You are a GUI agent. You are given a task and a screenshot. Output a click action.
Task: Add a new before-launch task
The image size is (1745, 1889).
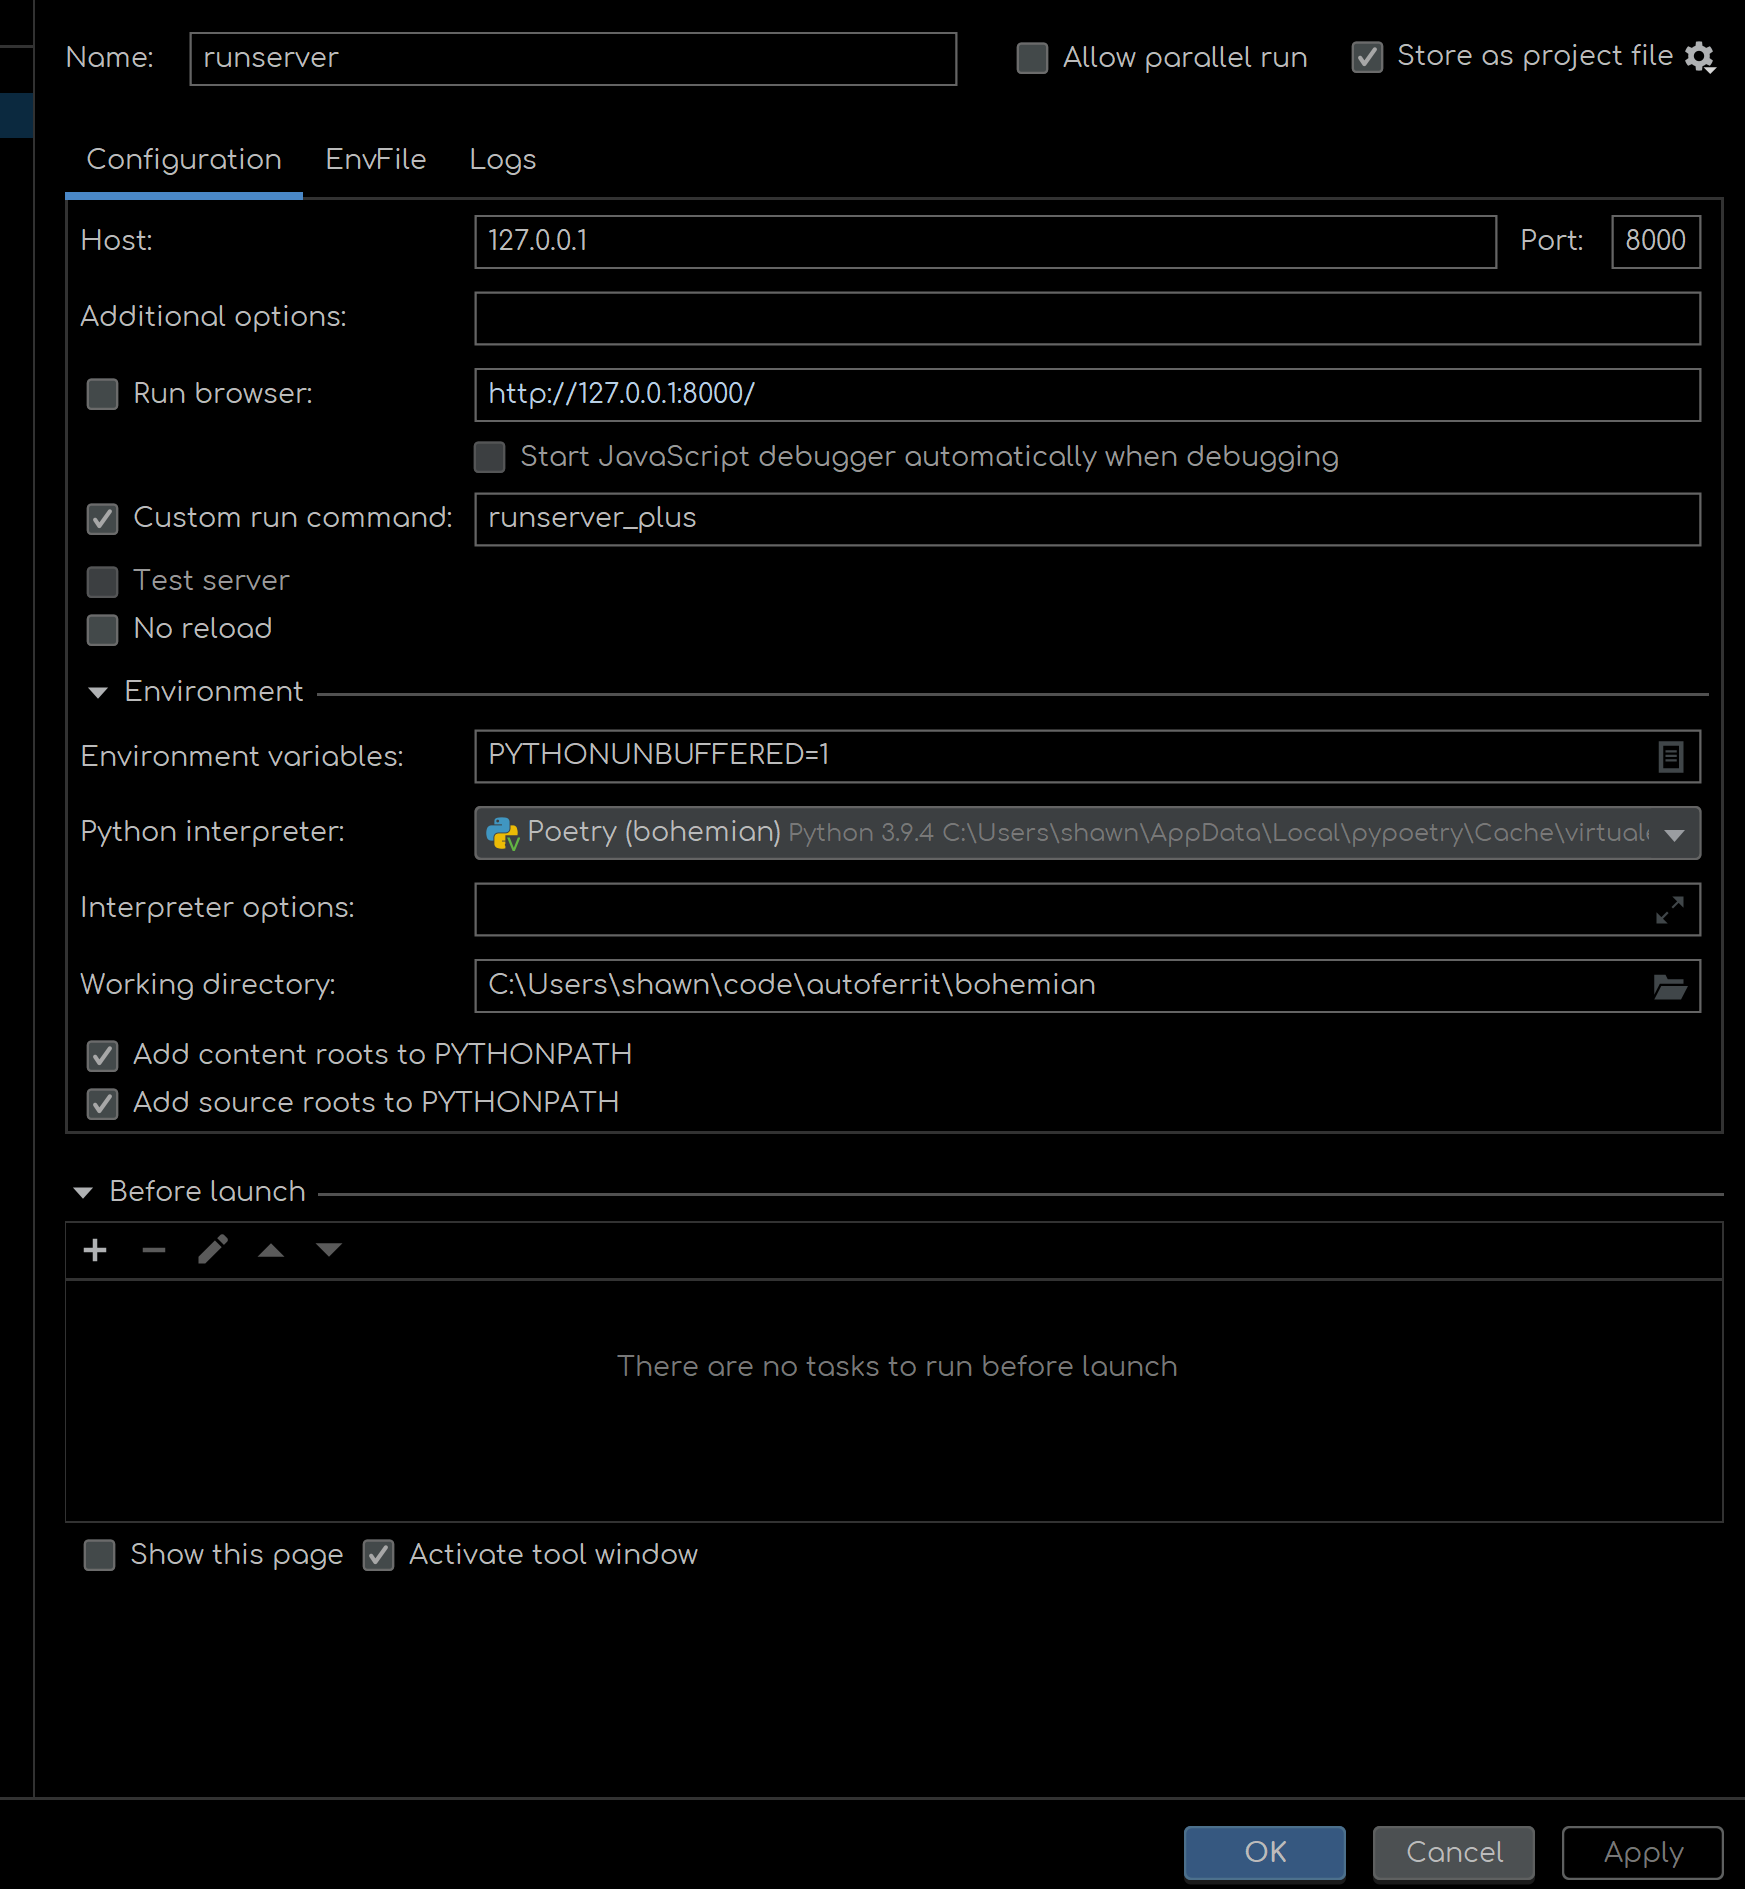click(x=95, y=1250)
